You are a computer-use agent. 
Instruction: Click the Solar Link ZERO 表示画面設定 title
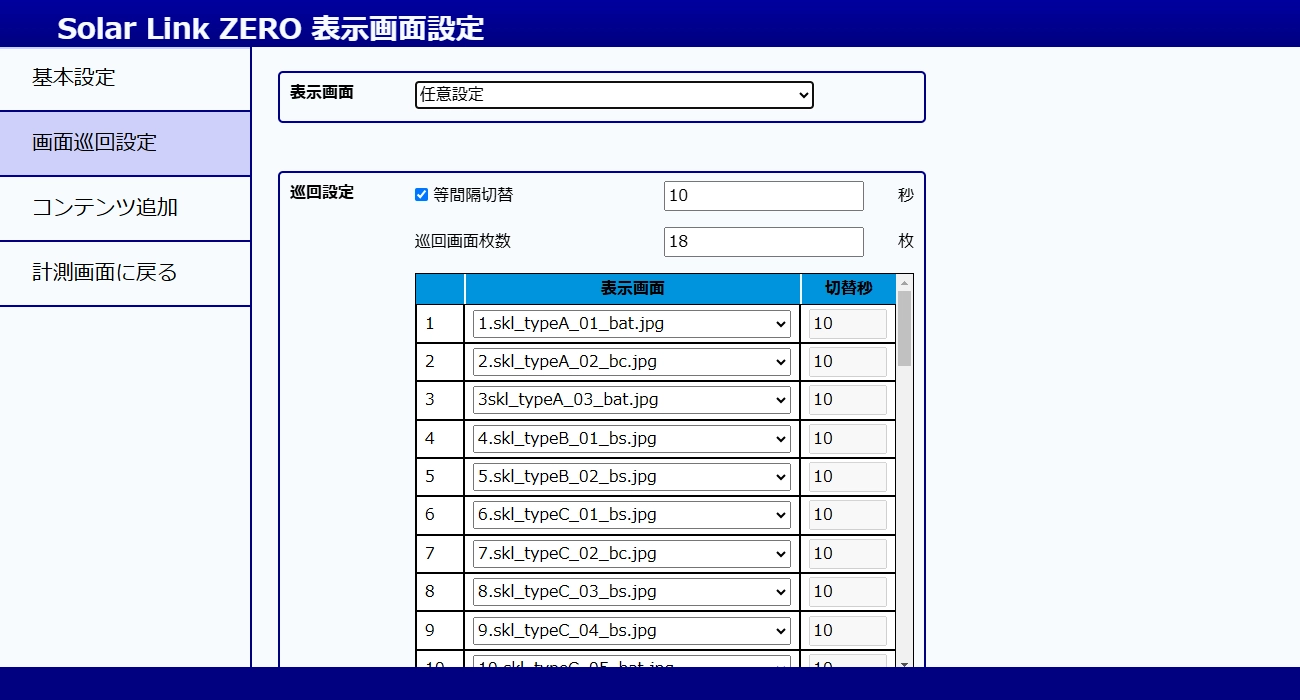[x=270, y=28]
